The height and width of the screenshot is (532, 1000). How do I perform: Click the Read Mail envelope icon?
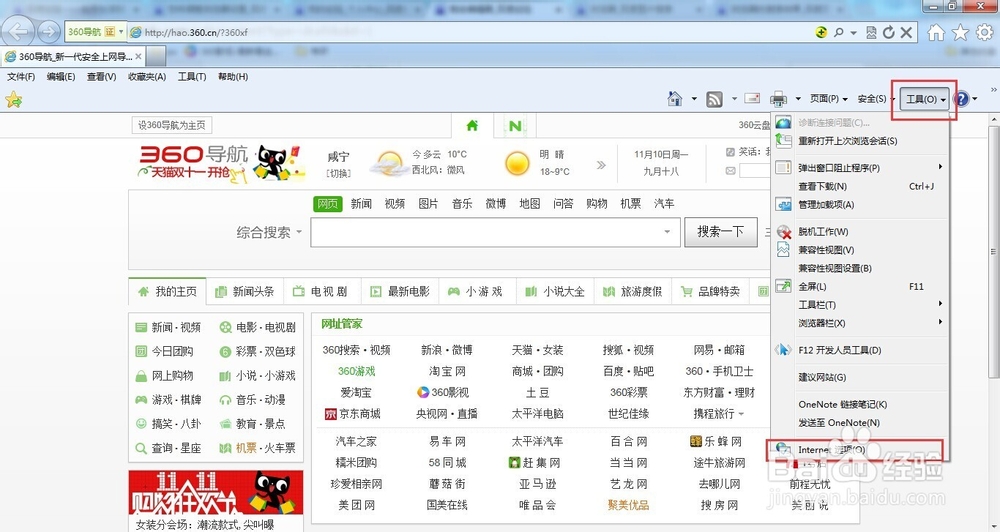753,98
